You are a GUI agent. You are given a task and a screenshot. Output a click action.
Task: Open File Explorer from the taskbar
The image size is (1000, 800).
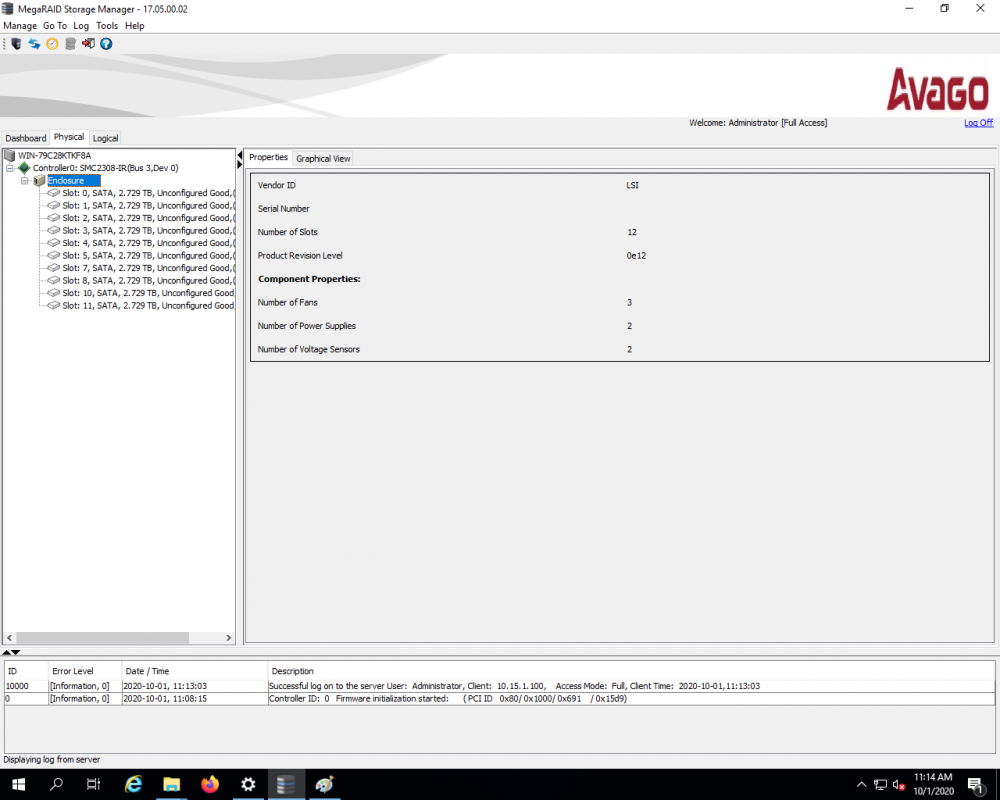coord(172,784)
